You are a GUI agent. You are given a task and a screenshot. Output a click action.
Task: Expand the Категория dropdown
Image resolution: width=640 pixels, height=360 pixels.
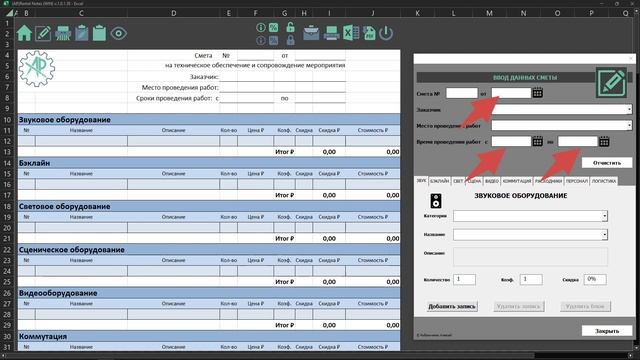pyautogui.click(x=604, y=216)
